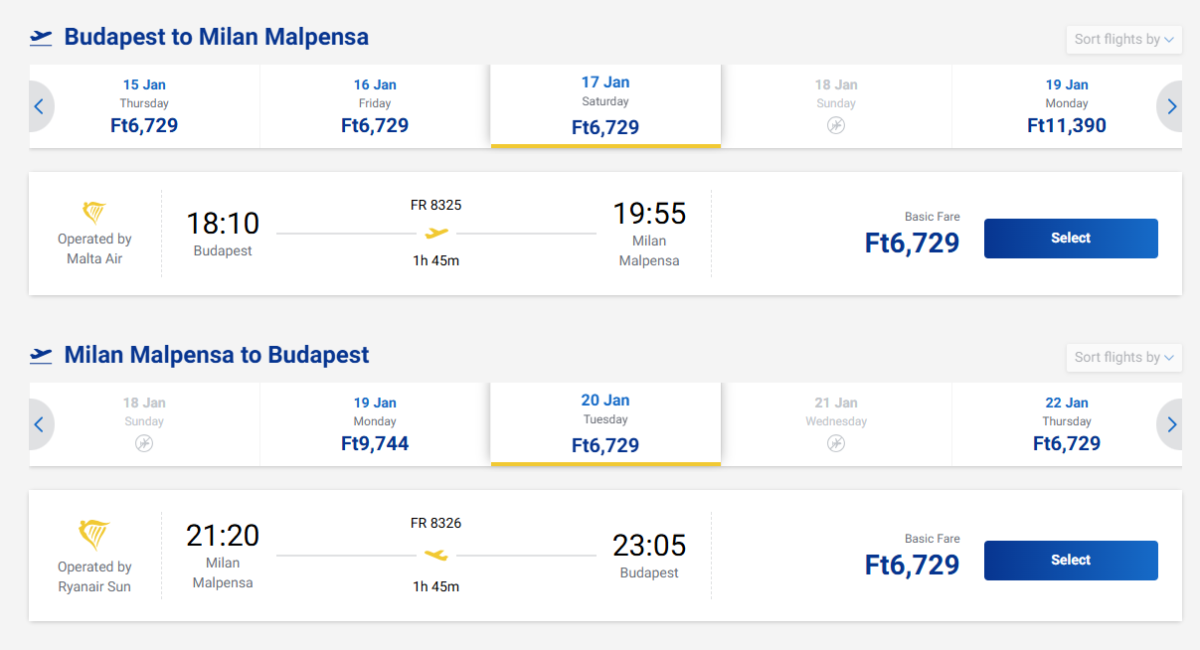Show earlier return dates with left arrow
The width and height of the screenshot is (1200, 650).
click(39, 425)
